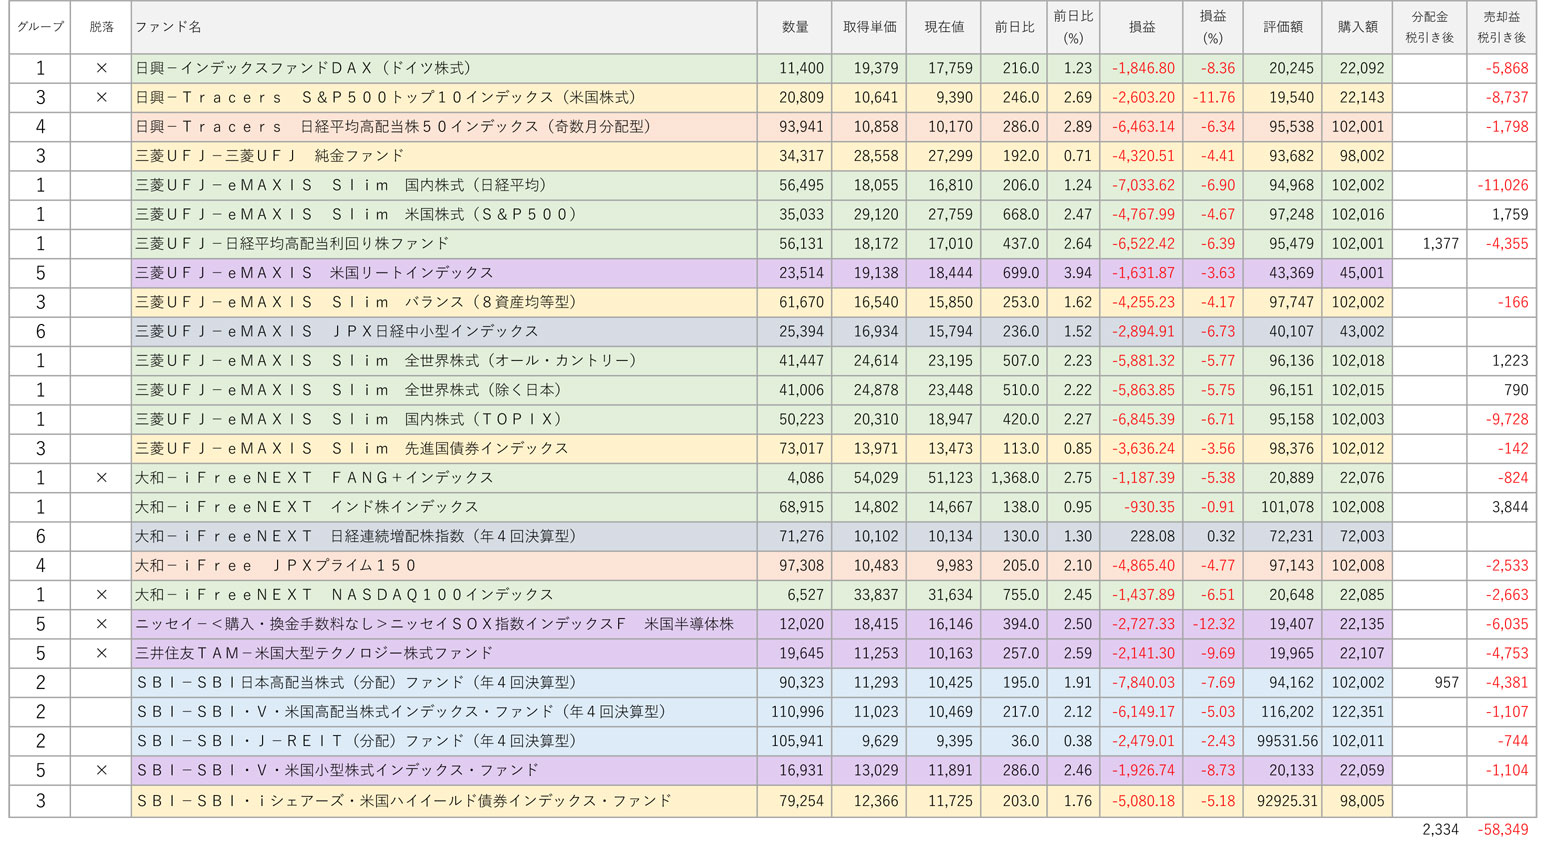
Task: Select the distribution total 2,334
Action: coord(1440,830)
